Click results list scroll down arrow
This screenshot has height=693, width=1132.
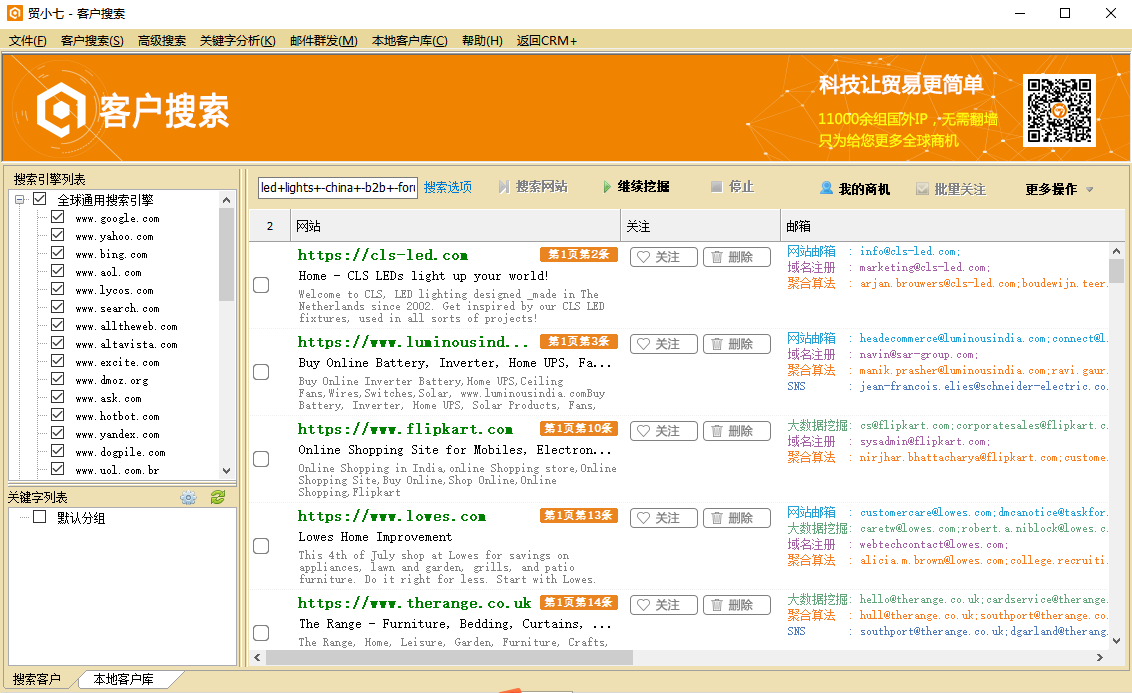click(1116, 640)
